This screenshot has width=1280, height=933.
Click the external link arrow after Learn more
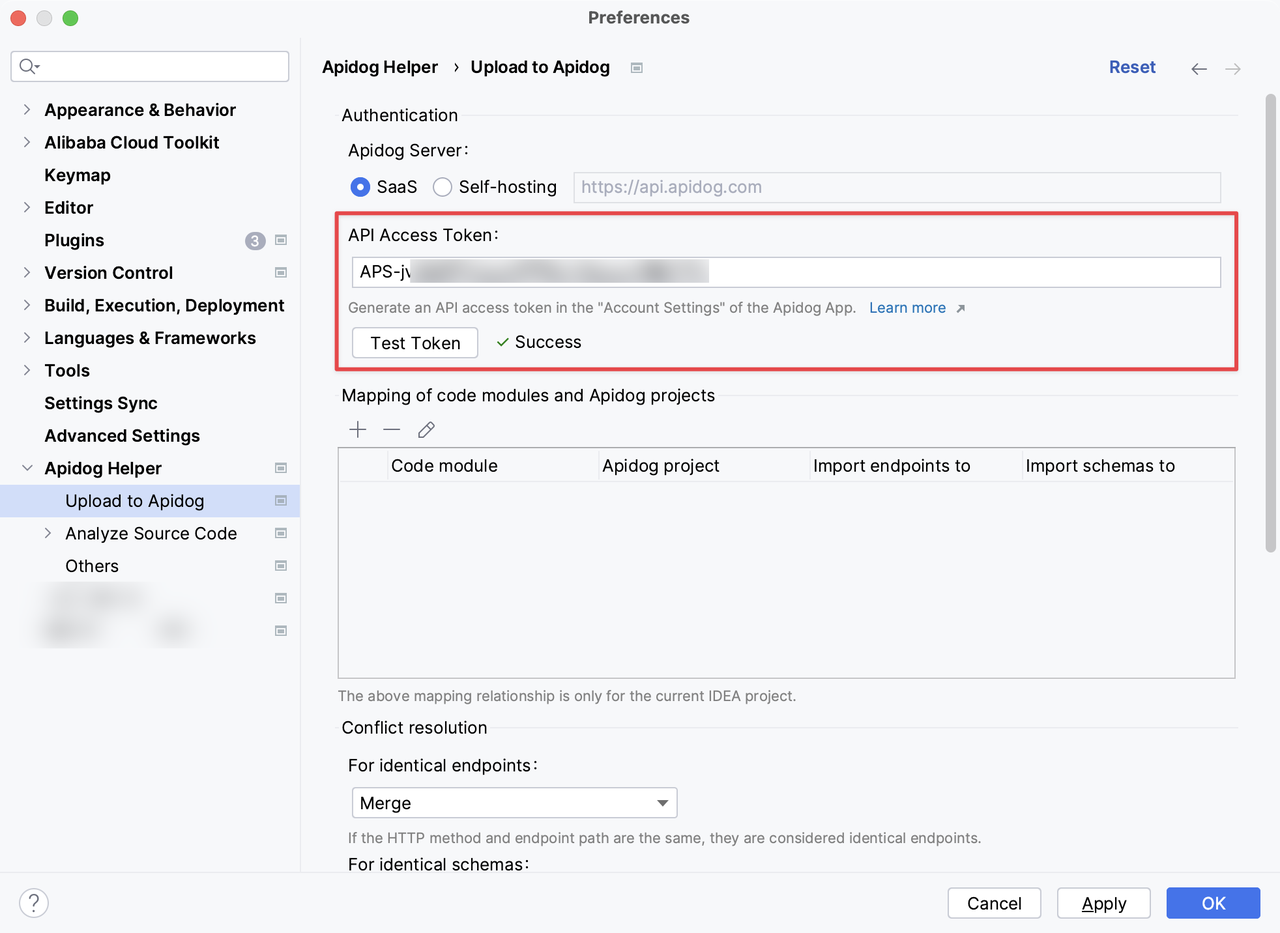click(x=960, y=309)
